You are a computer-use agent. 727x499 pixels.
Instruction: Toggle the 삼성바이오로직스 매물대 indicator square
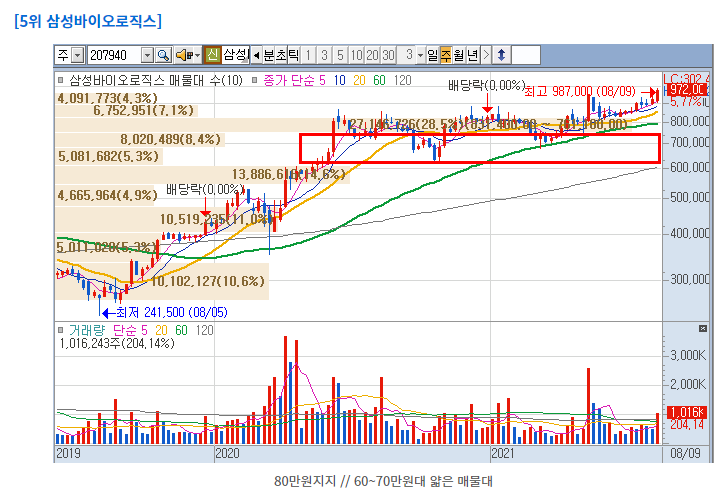(60, 80)
